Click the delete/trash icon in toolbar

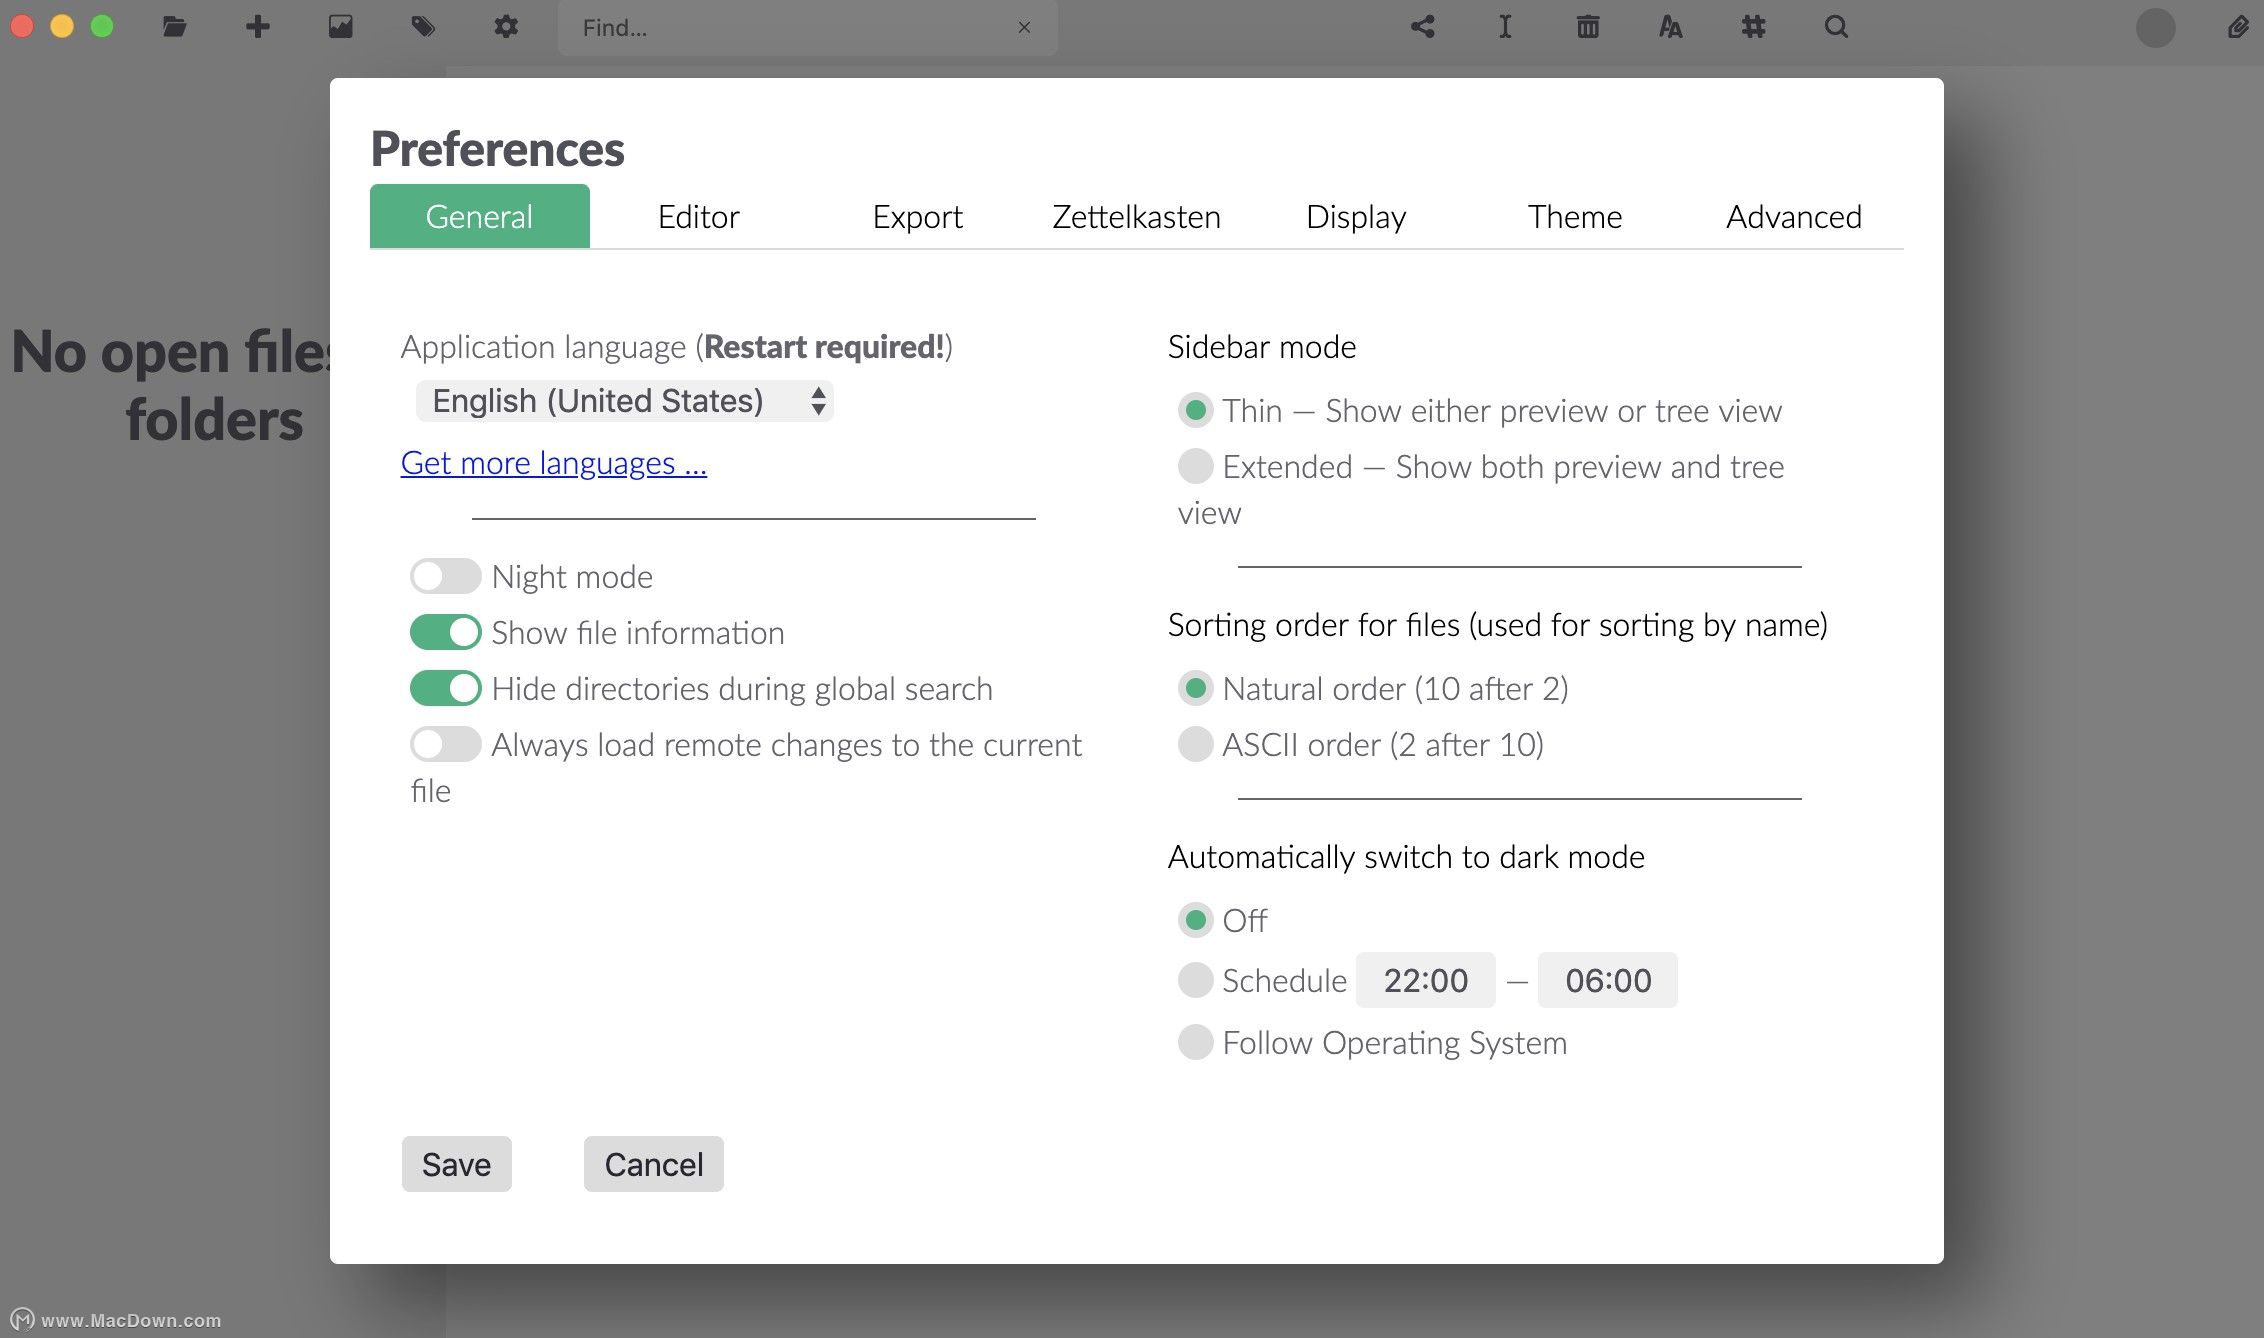pos(1587,27)
